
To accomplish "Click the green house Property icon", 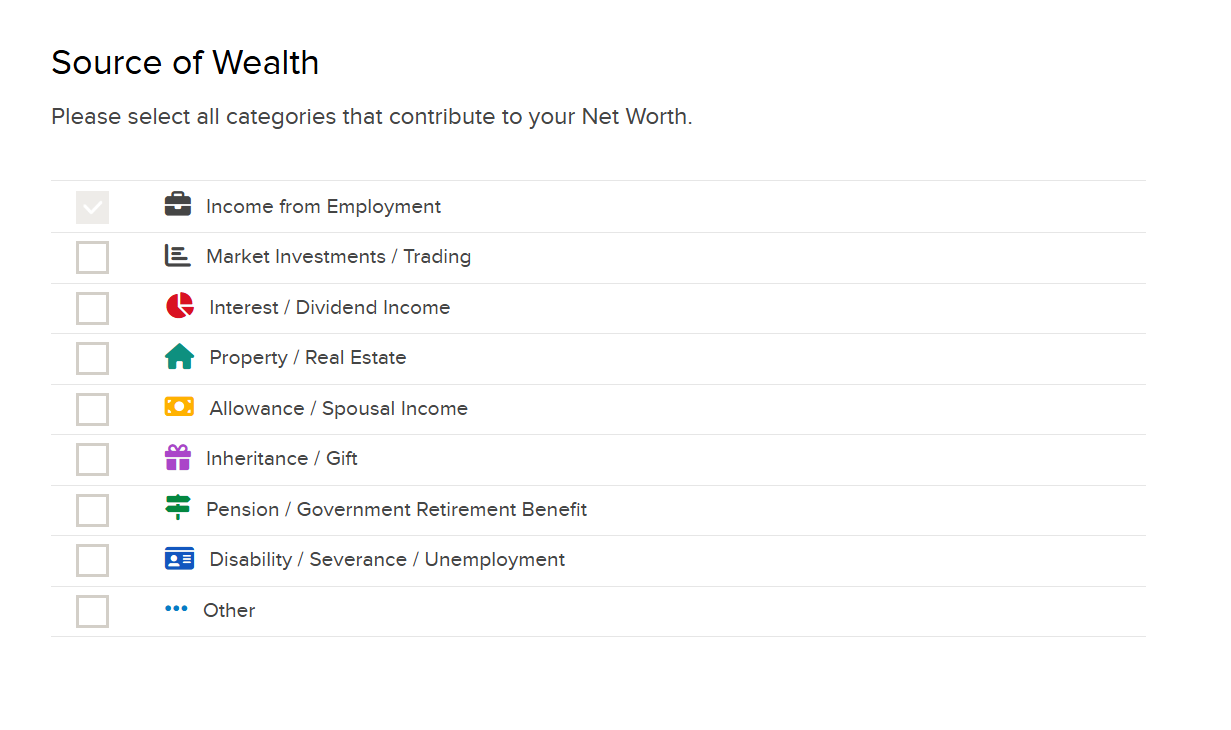I will pyautogui.click(x=180, y=357).
